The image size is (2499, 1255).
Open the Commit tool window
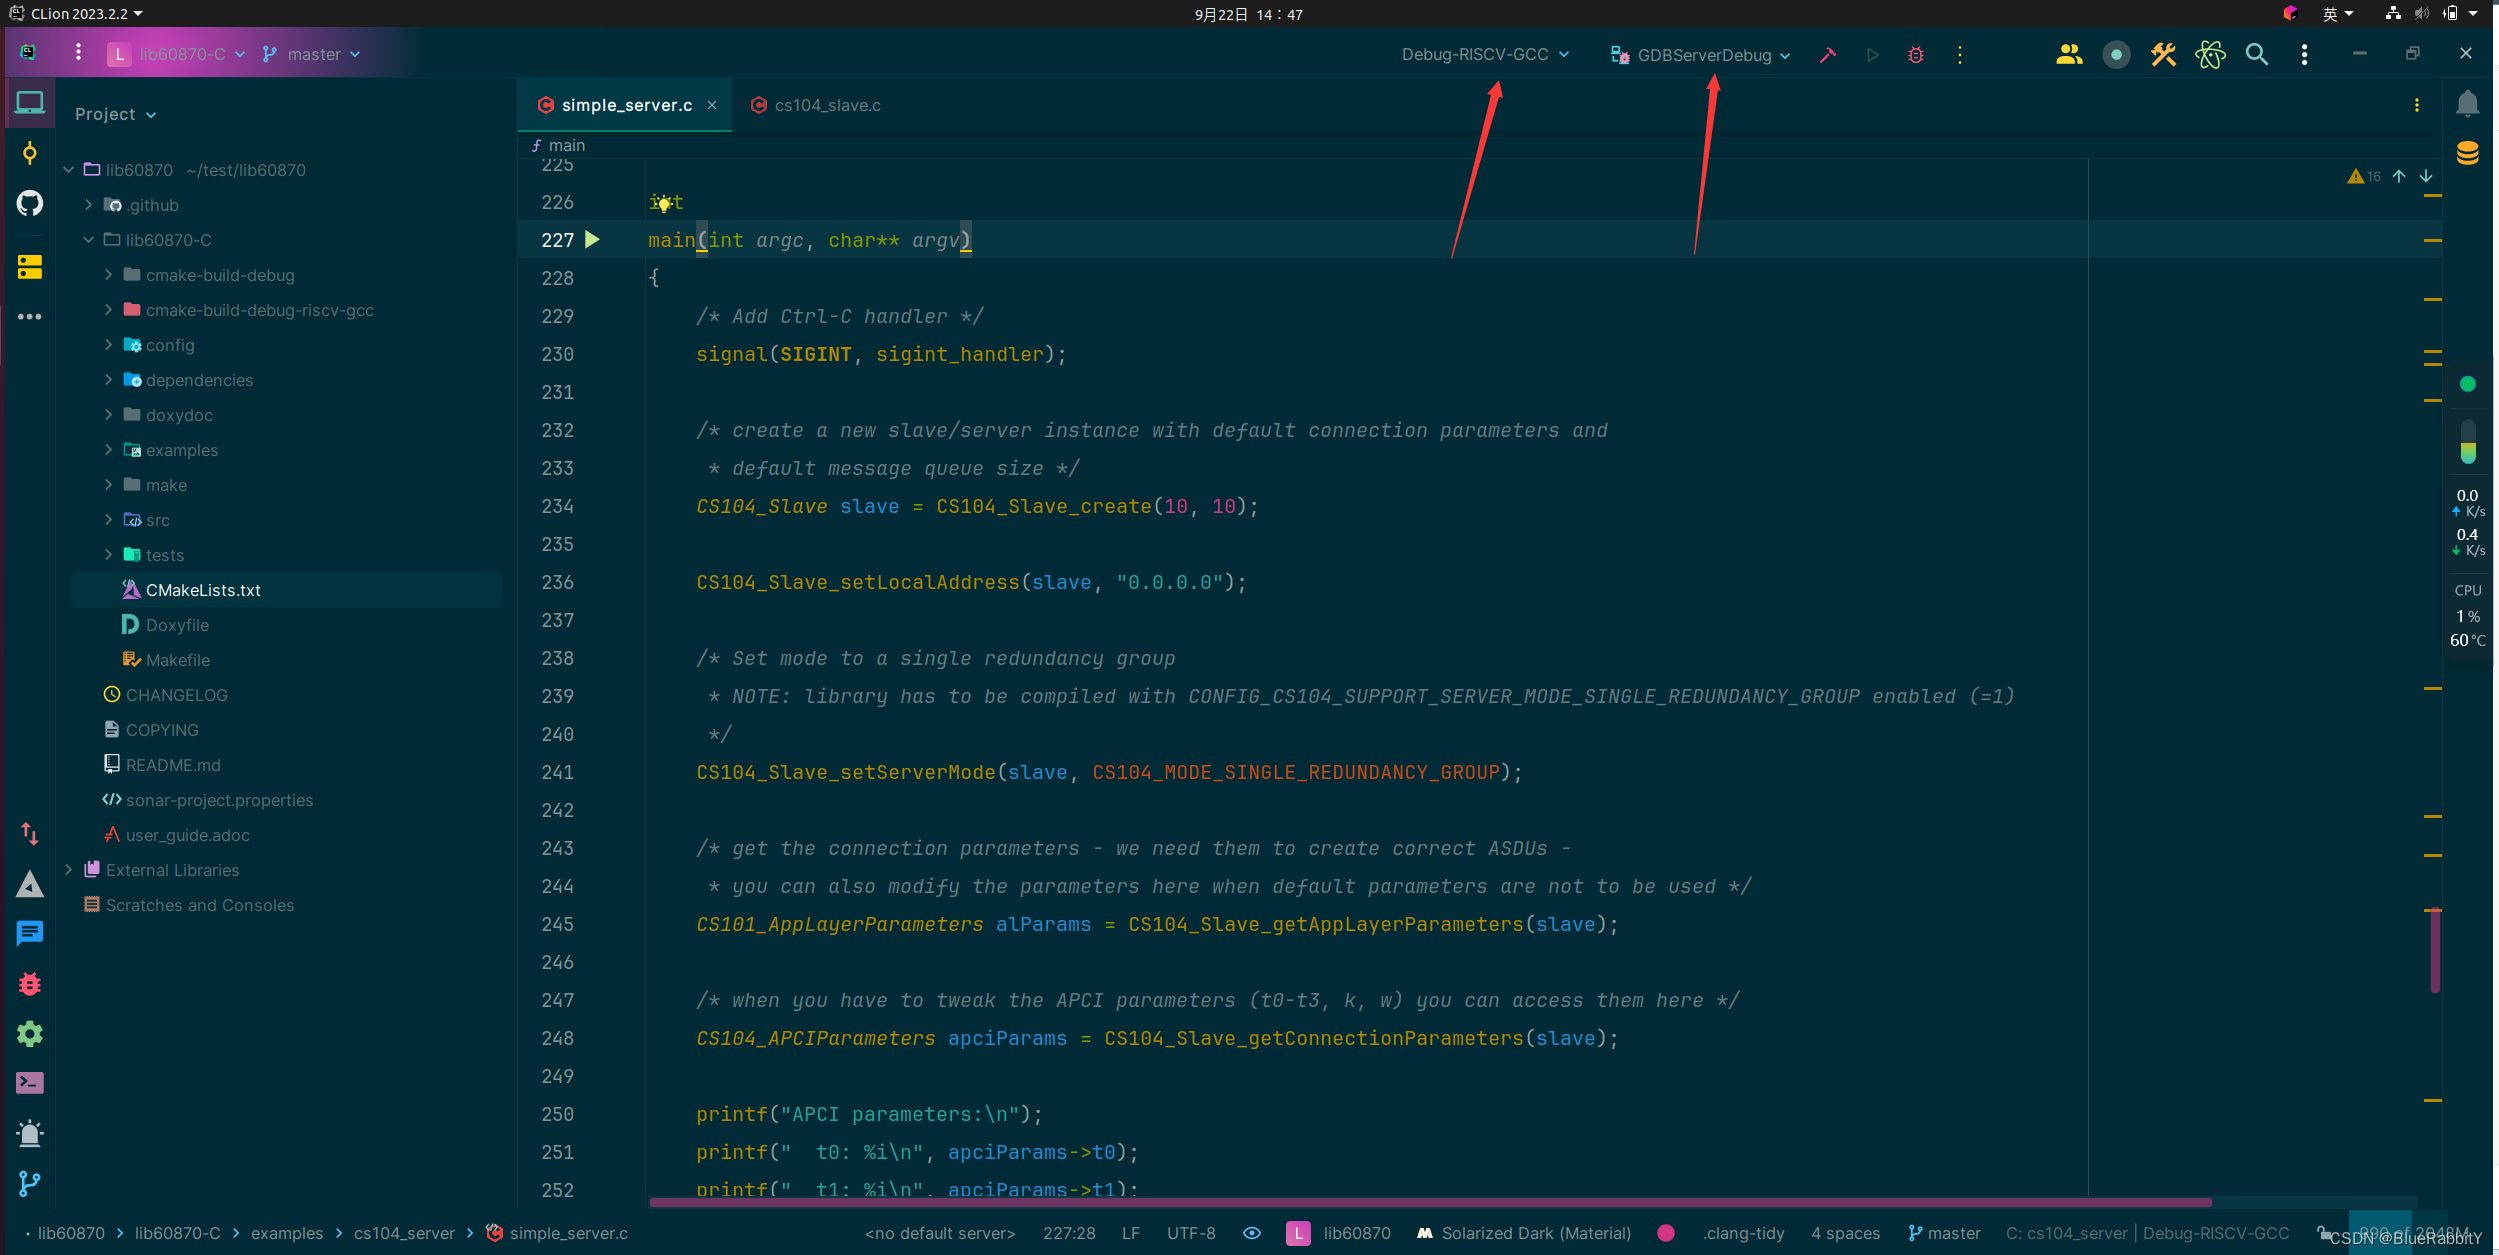29,153
